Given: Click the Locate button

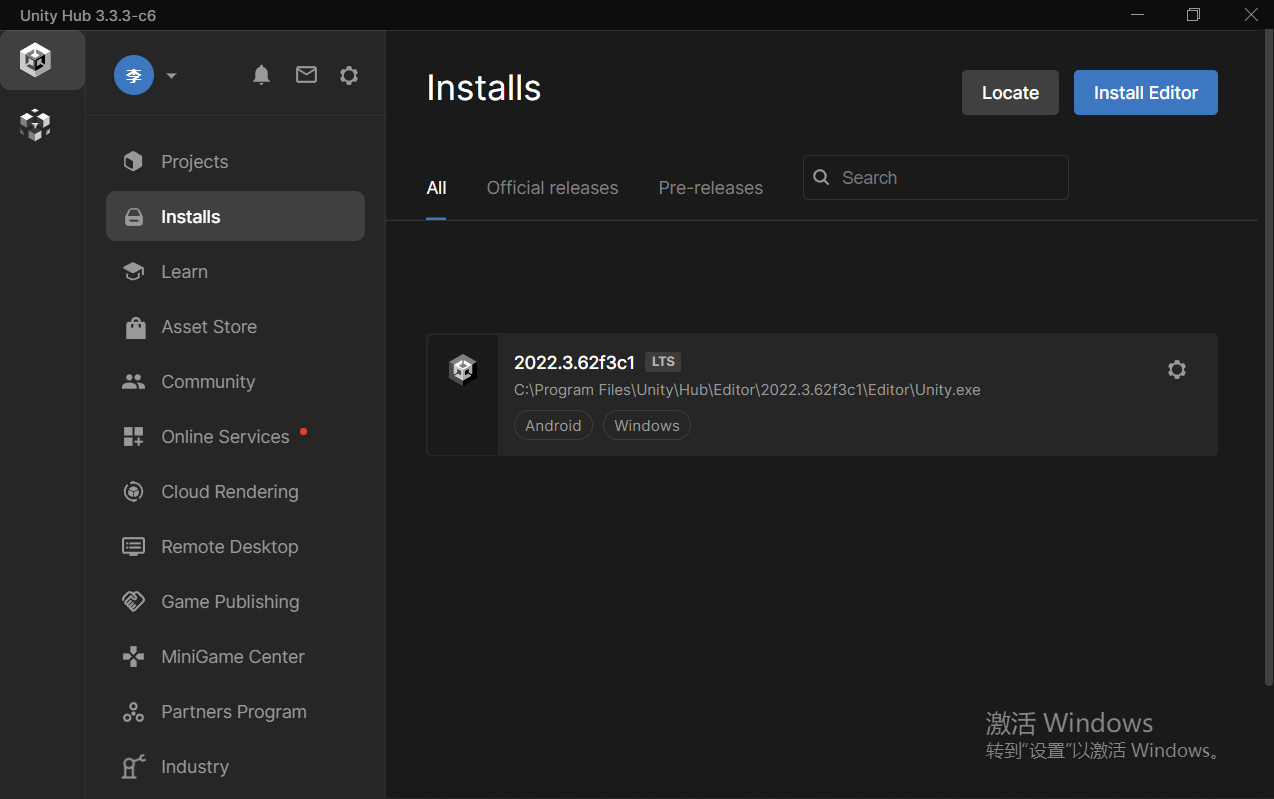Looking at the screenshot, I should (1010, 93).
